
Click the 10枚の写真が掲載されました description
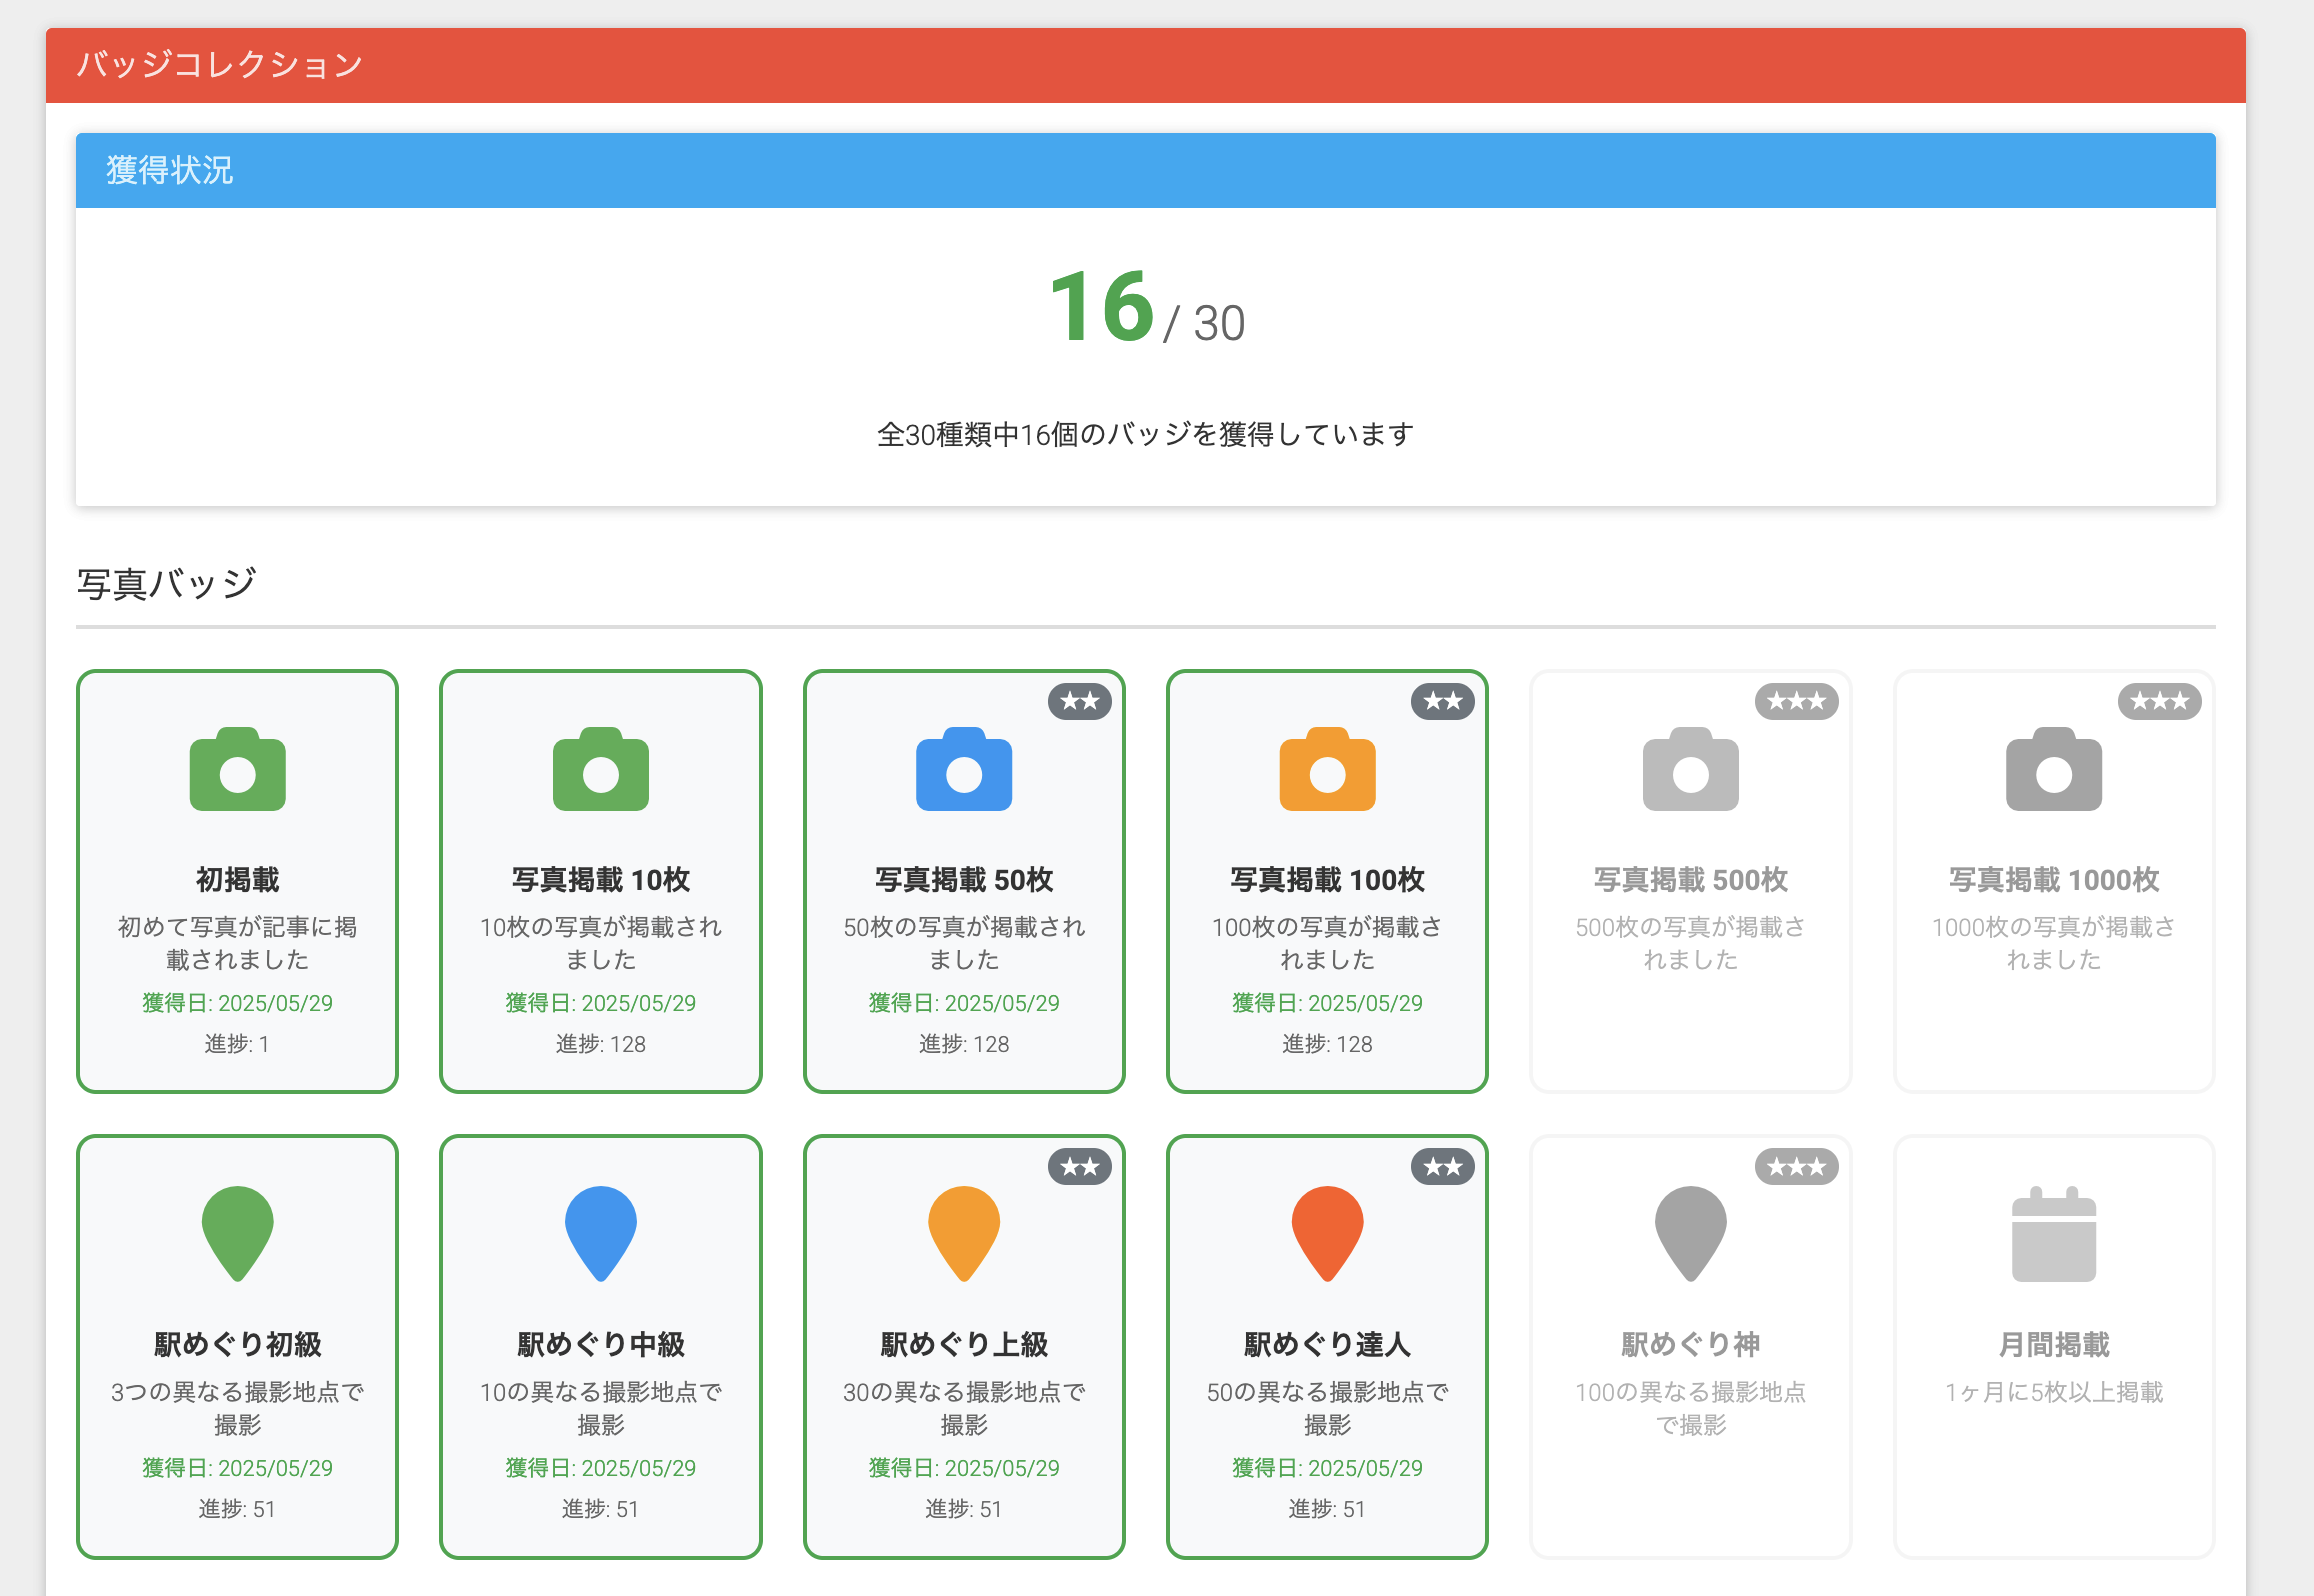pos(600,943)
